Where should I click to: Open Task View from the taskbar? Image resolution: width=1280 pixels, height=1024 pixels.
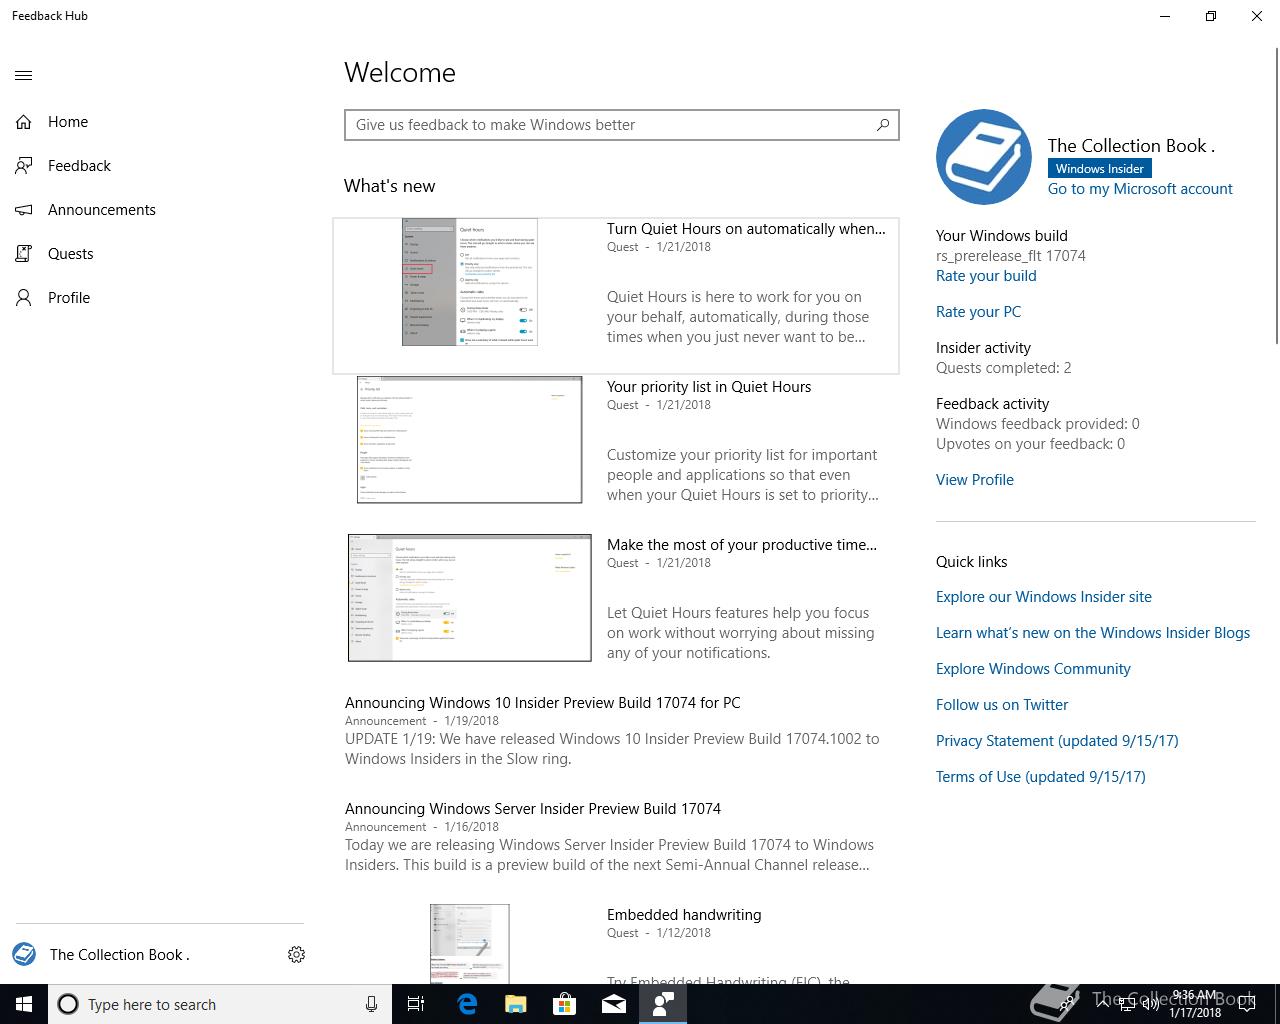416,1004
